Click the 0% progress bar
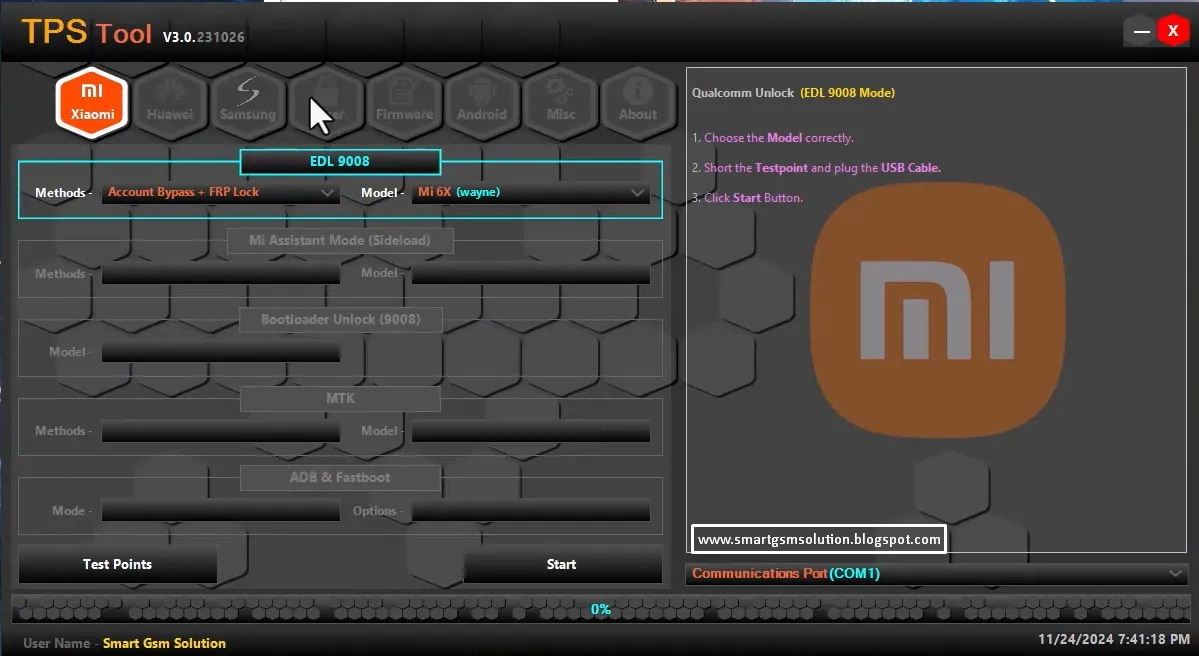 pos(600,609)
